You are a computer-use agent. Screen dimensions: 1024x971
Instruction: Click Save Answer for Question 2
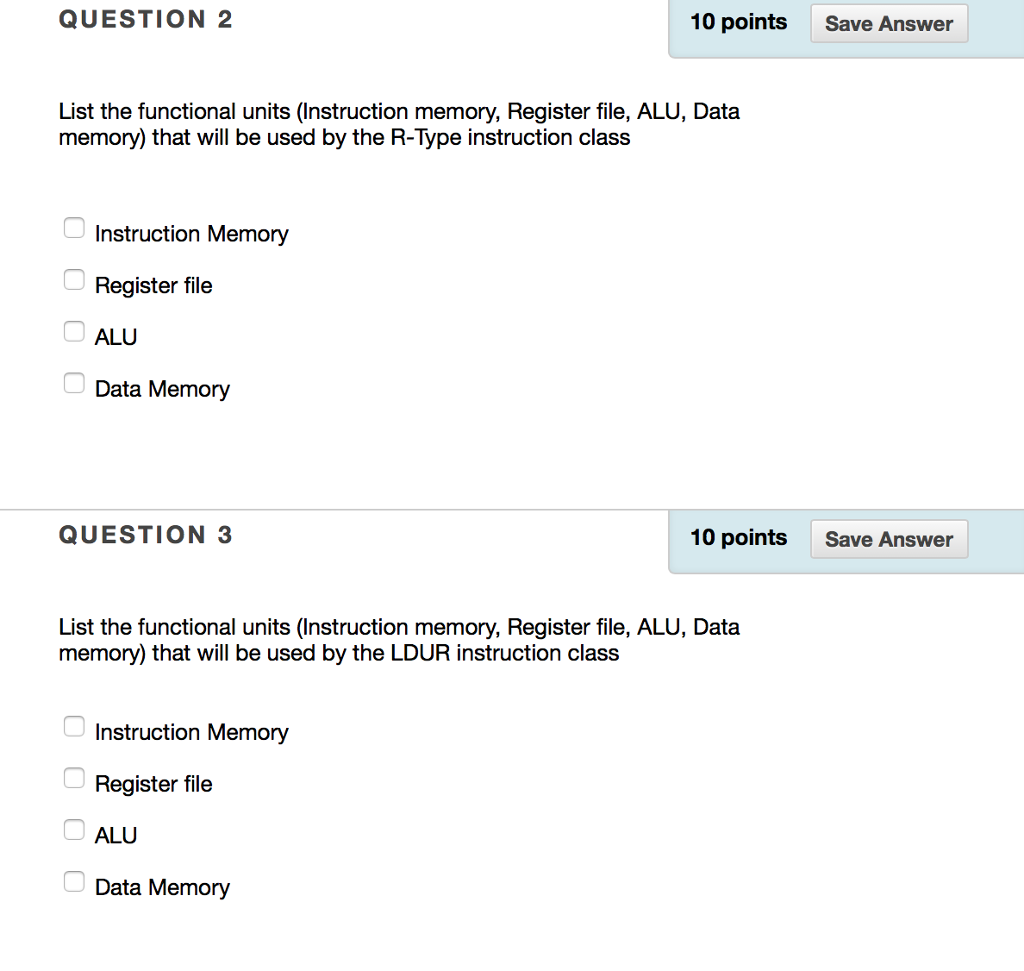(888, 23)
